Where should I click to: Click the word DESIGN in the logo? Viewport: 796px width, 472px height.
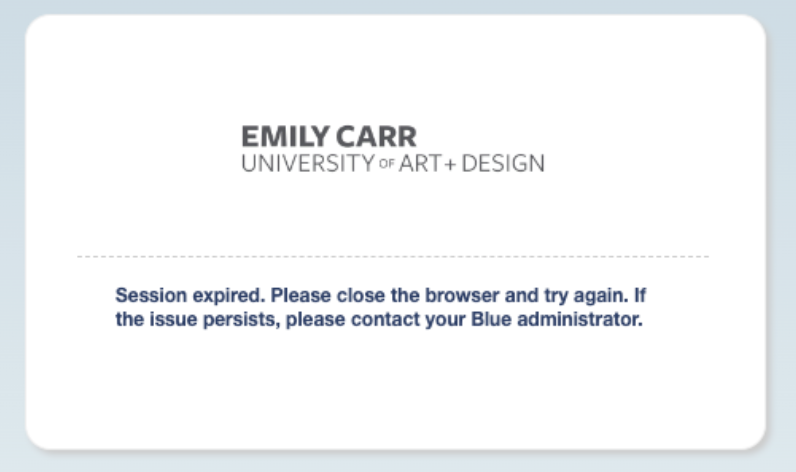pyautogui.click(x=503, y=163)
